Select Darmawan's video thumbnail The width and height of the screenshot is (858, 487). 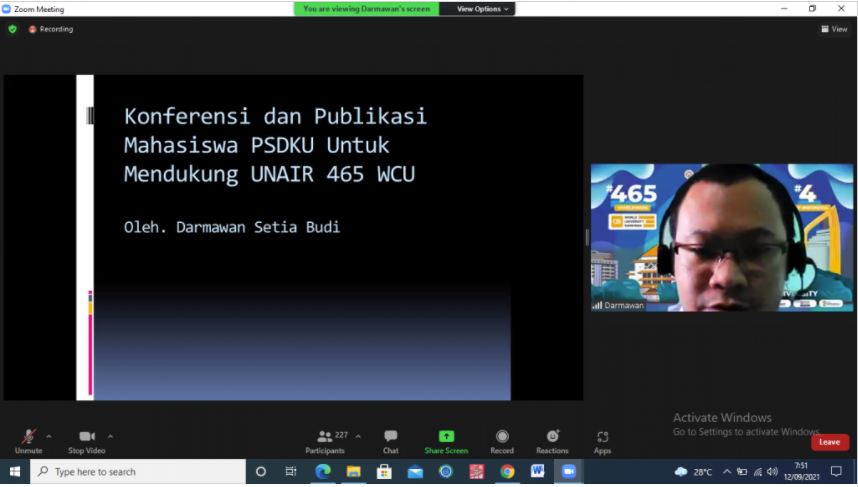pos(721,237)
